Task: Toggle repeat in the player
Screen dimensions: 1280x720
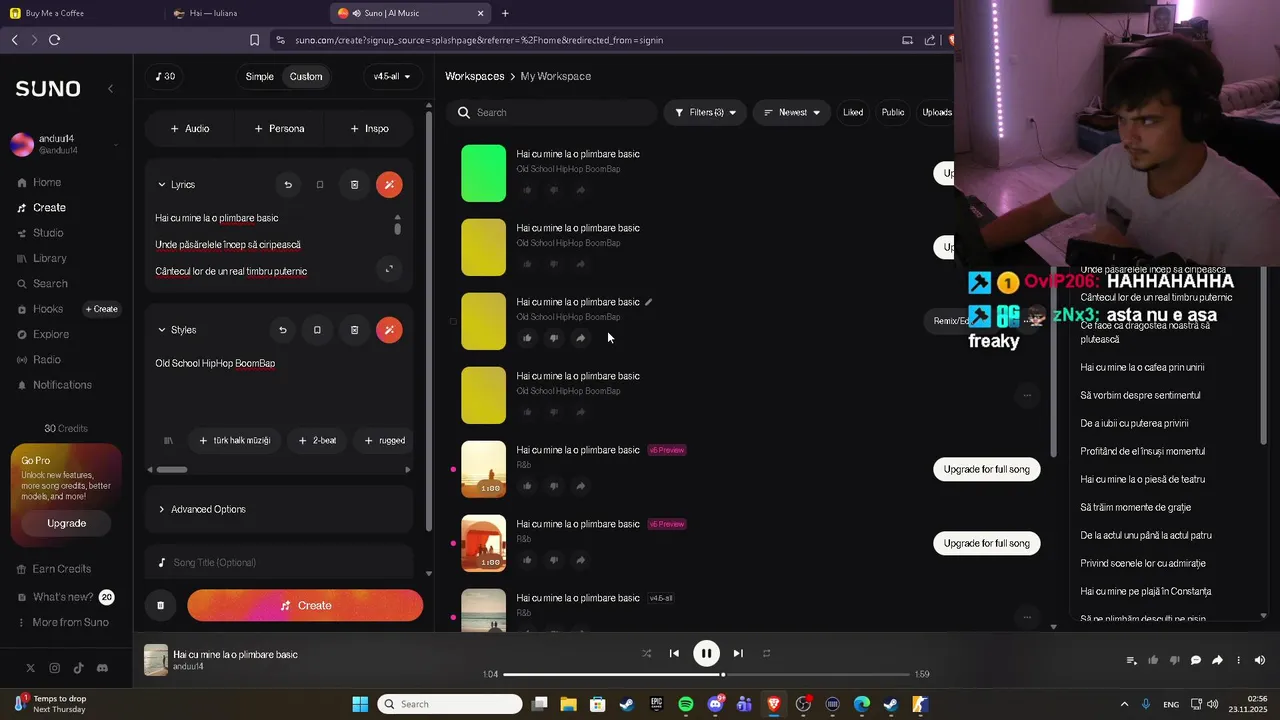Action: [x=767, y=654]
